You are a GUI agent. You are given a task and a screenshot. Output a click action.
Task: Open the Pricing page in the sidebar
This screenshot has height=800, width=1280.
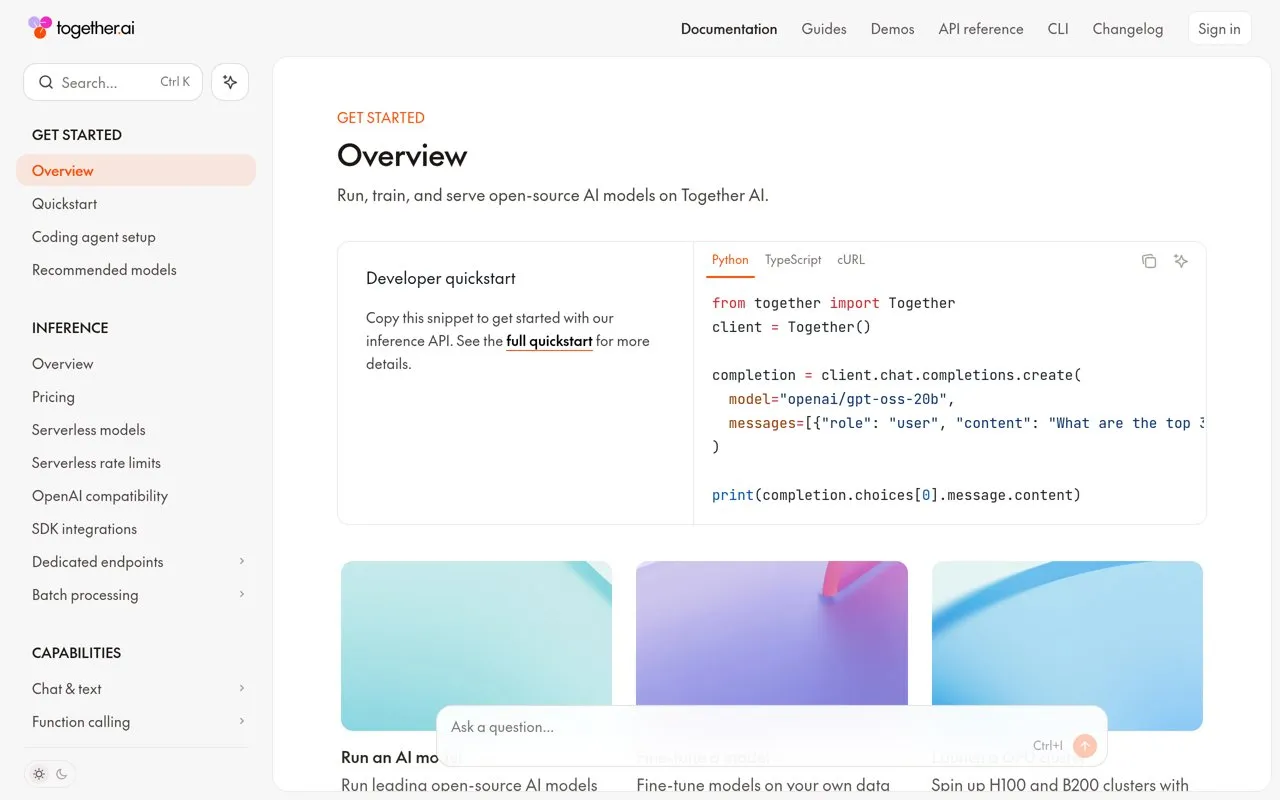click(x=136, y=397)
